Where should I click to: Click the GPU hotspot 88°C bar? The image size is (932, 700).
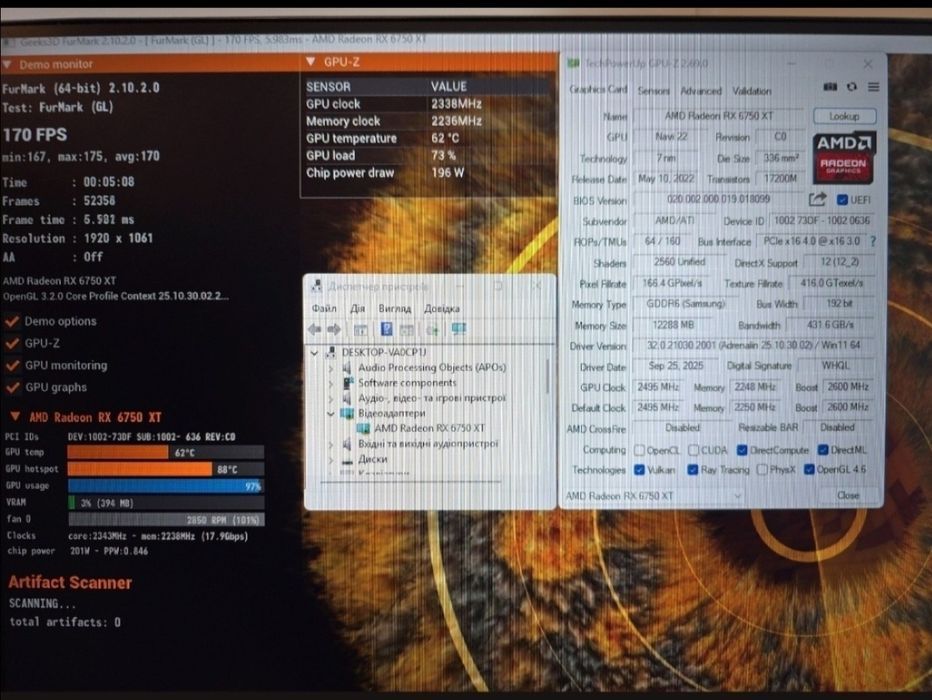click(166, 469)
